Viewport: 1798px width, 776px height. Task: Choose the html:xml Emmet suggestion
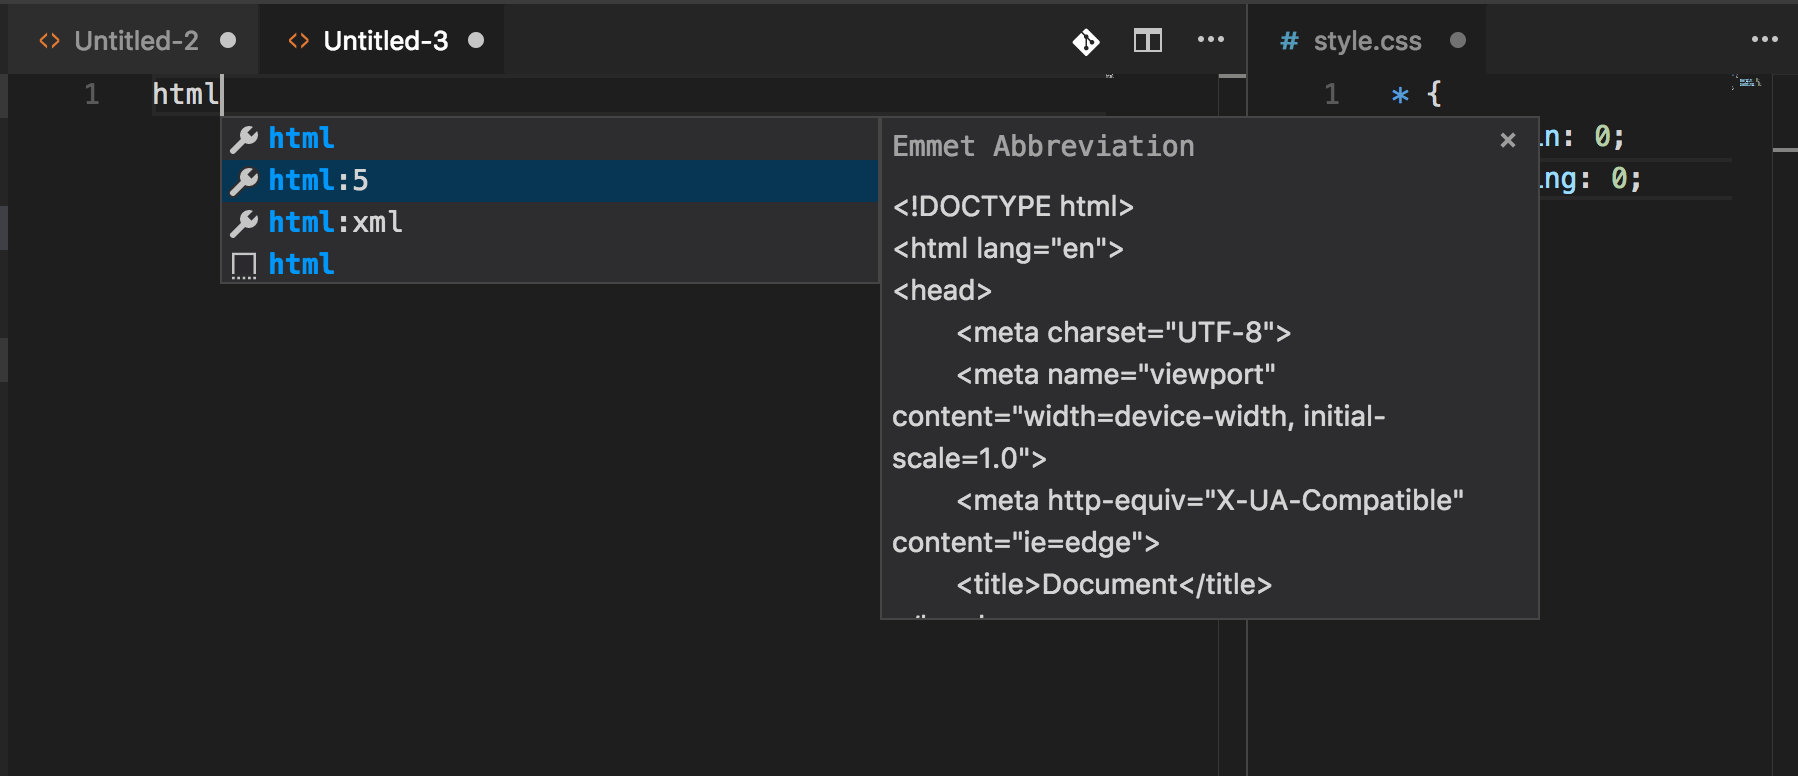(x=550, y=222)
